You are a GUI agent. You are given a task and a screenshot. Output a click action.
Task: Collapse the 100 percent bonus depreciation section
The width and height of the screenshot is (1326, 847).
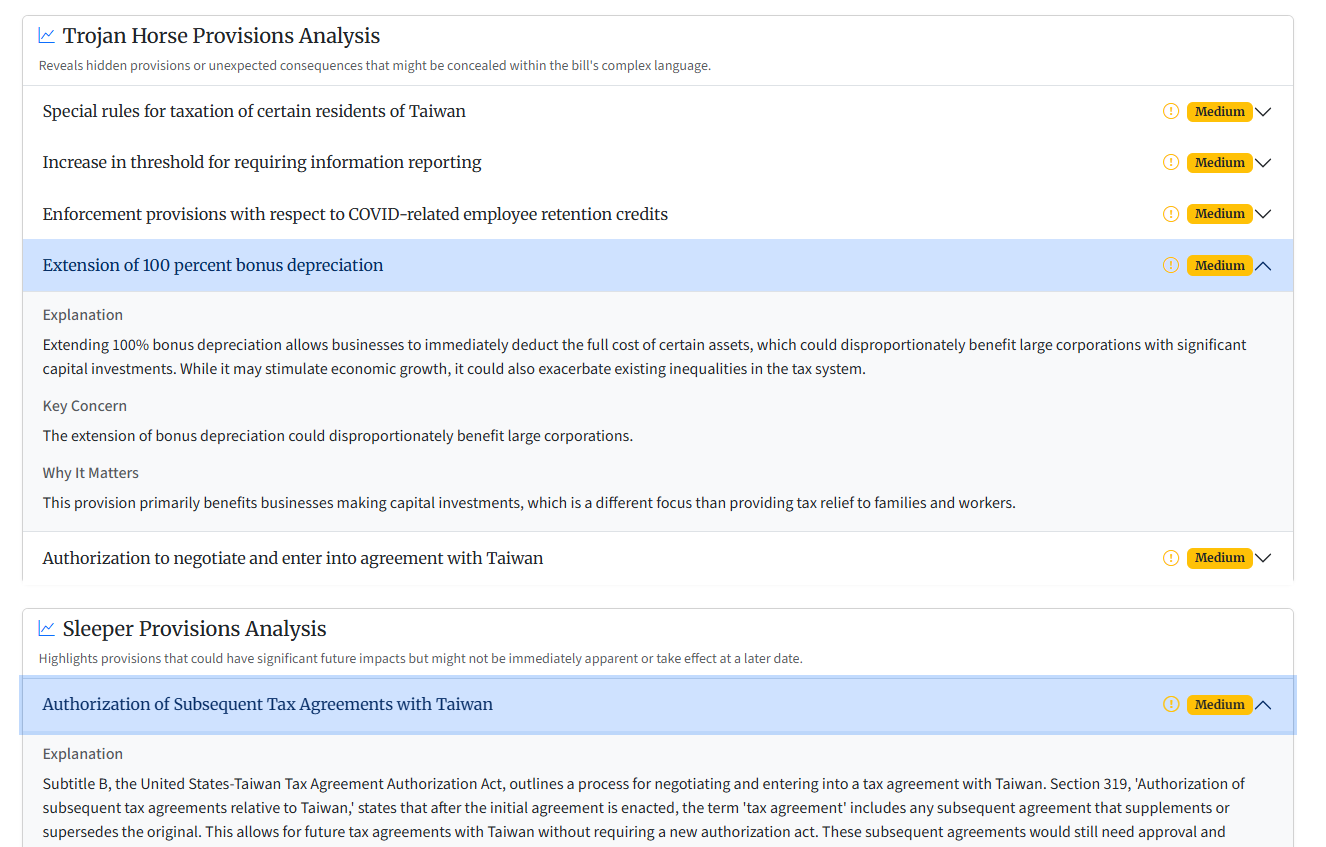click(x=1263, y=266)
